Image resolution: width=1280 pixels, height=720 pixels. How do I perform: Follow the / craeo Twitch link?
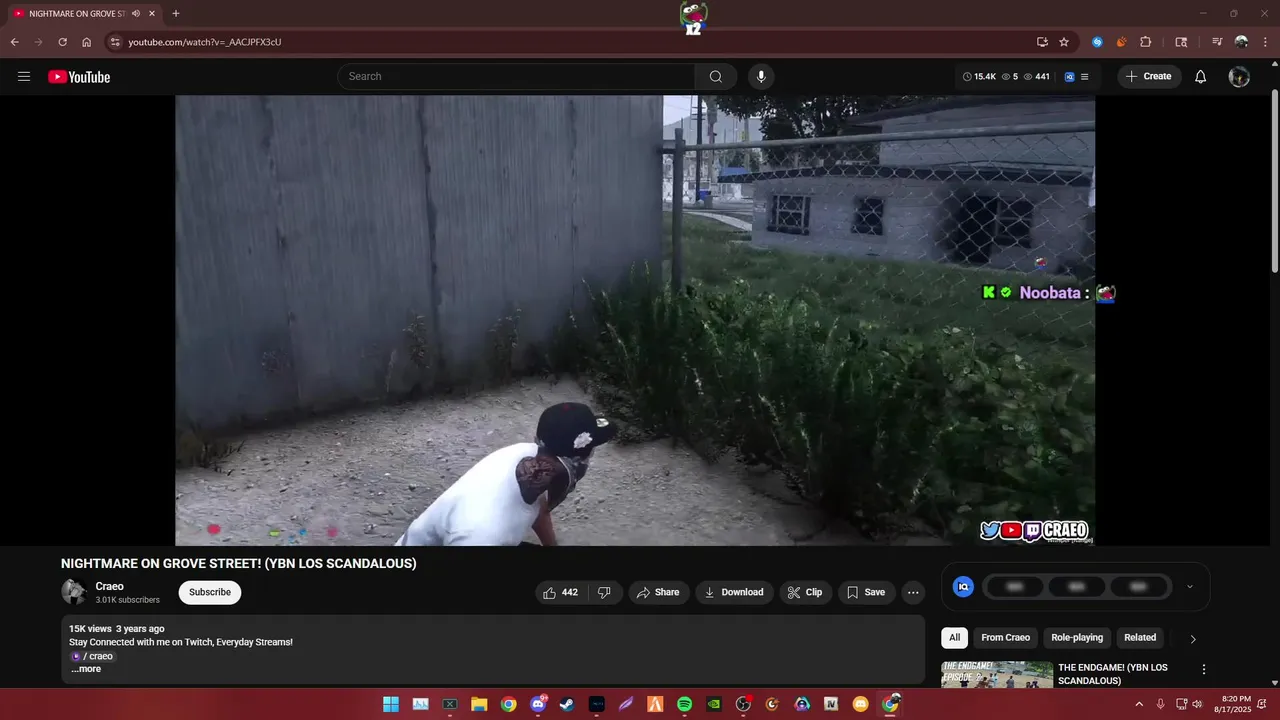92,656
